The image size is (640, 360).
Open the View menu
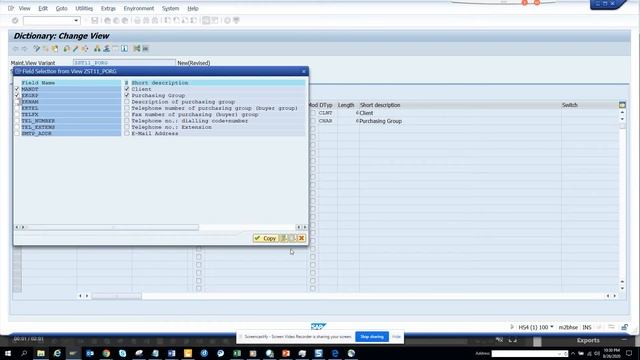24,8
